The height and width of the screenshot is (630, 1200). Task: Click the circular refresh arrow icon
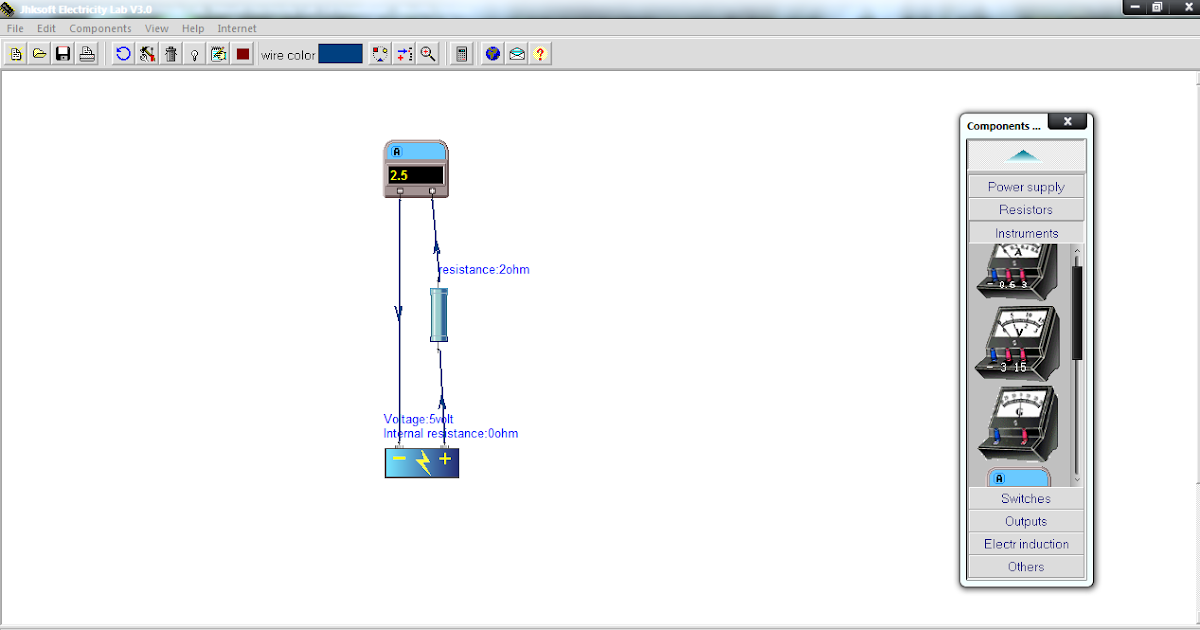click(122, 53)
